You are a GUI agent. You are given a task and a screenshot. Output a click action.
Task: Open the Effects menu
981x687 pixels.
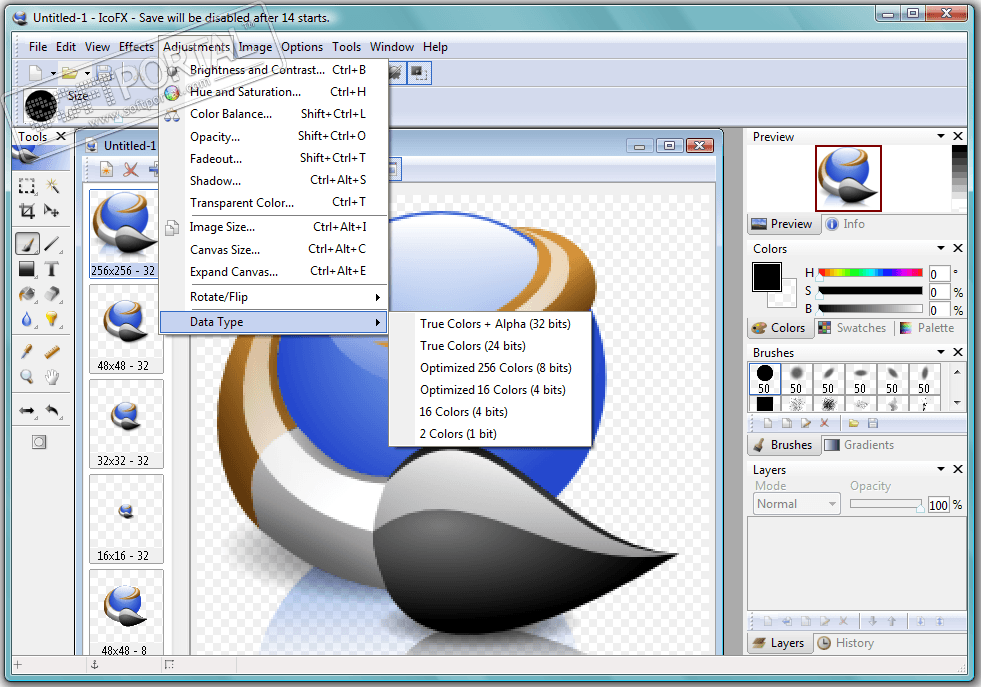tap(136, 47)
